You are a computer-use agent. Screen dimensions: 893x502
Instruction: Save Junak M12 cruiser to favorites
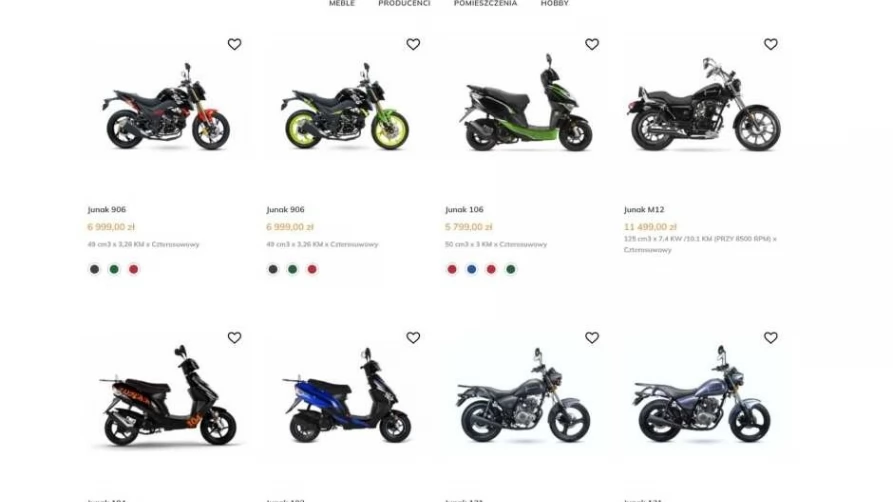tap(771, 44)
